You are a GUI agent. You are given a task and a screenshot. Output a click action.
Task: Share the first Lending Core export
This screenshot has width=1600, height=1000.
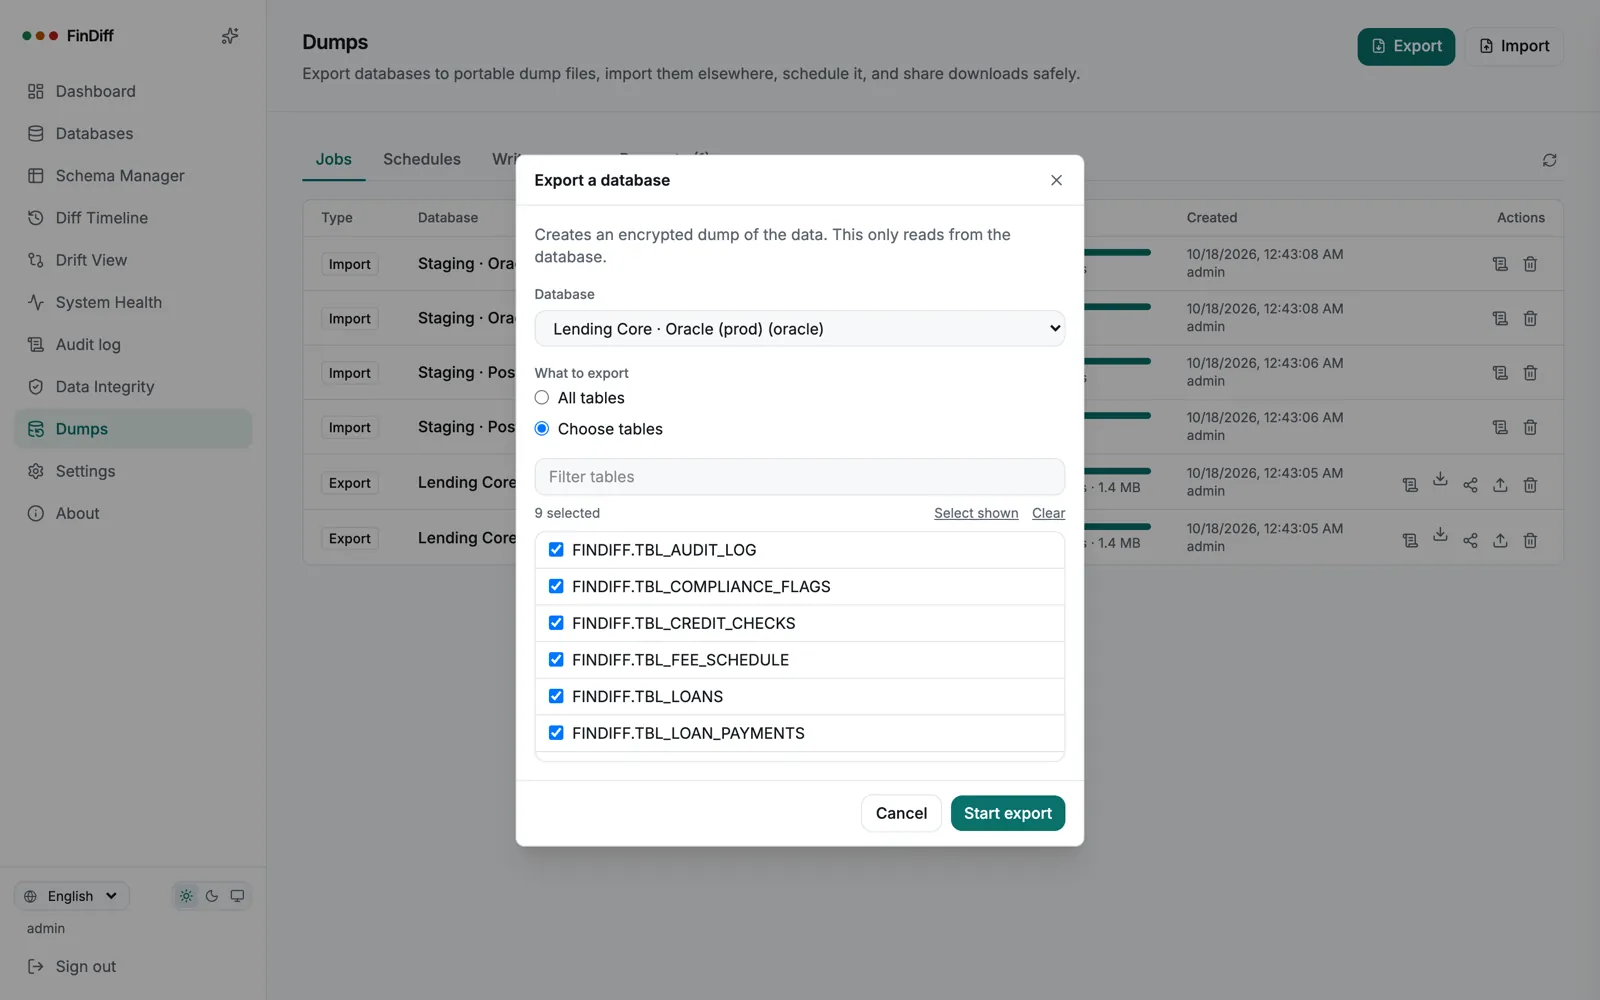tap(1470, 485)
